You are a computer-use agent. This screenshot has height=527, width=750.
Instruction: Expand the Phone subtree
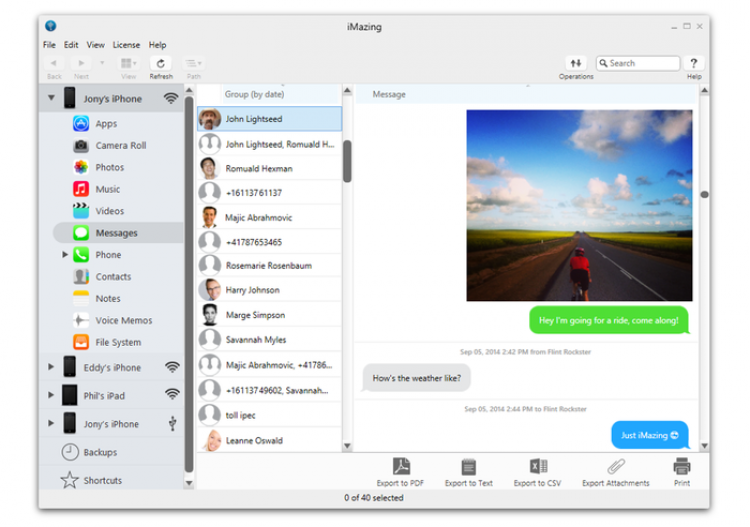pos(65,254)
